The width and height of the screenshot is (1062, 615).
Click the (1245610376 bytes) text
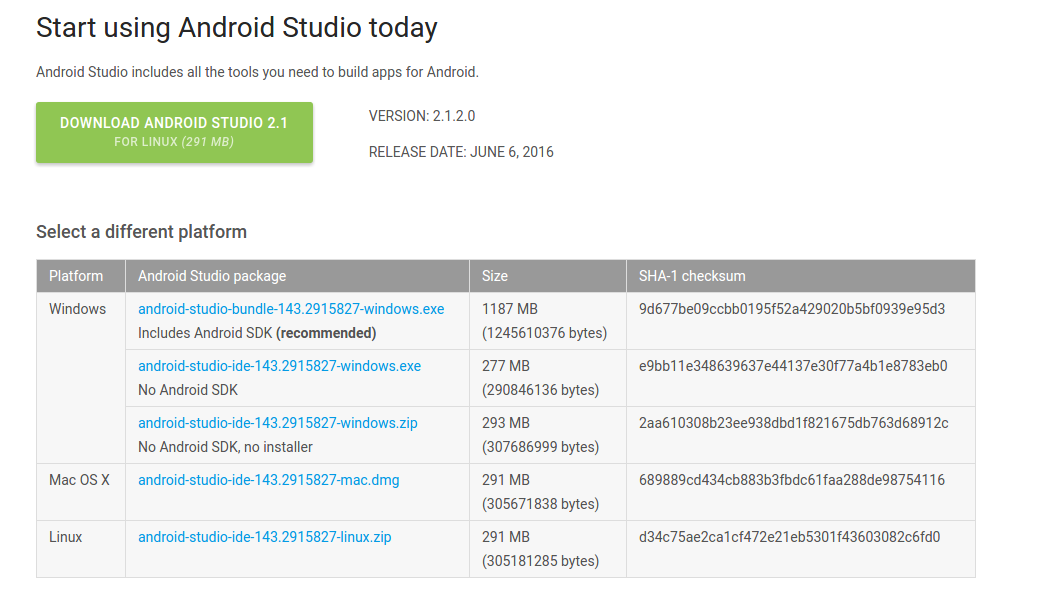point(545,333)
